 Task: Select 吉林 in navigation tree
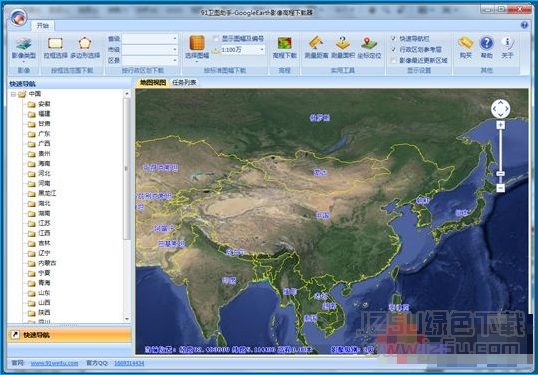tap(44, 243)
